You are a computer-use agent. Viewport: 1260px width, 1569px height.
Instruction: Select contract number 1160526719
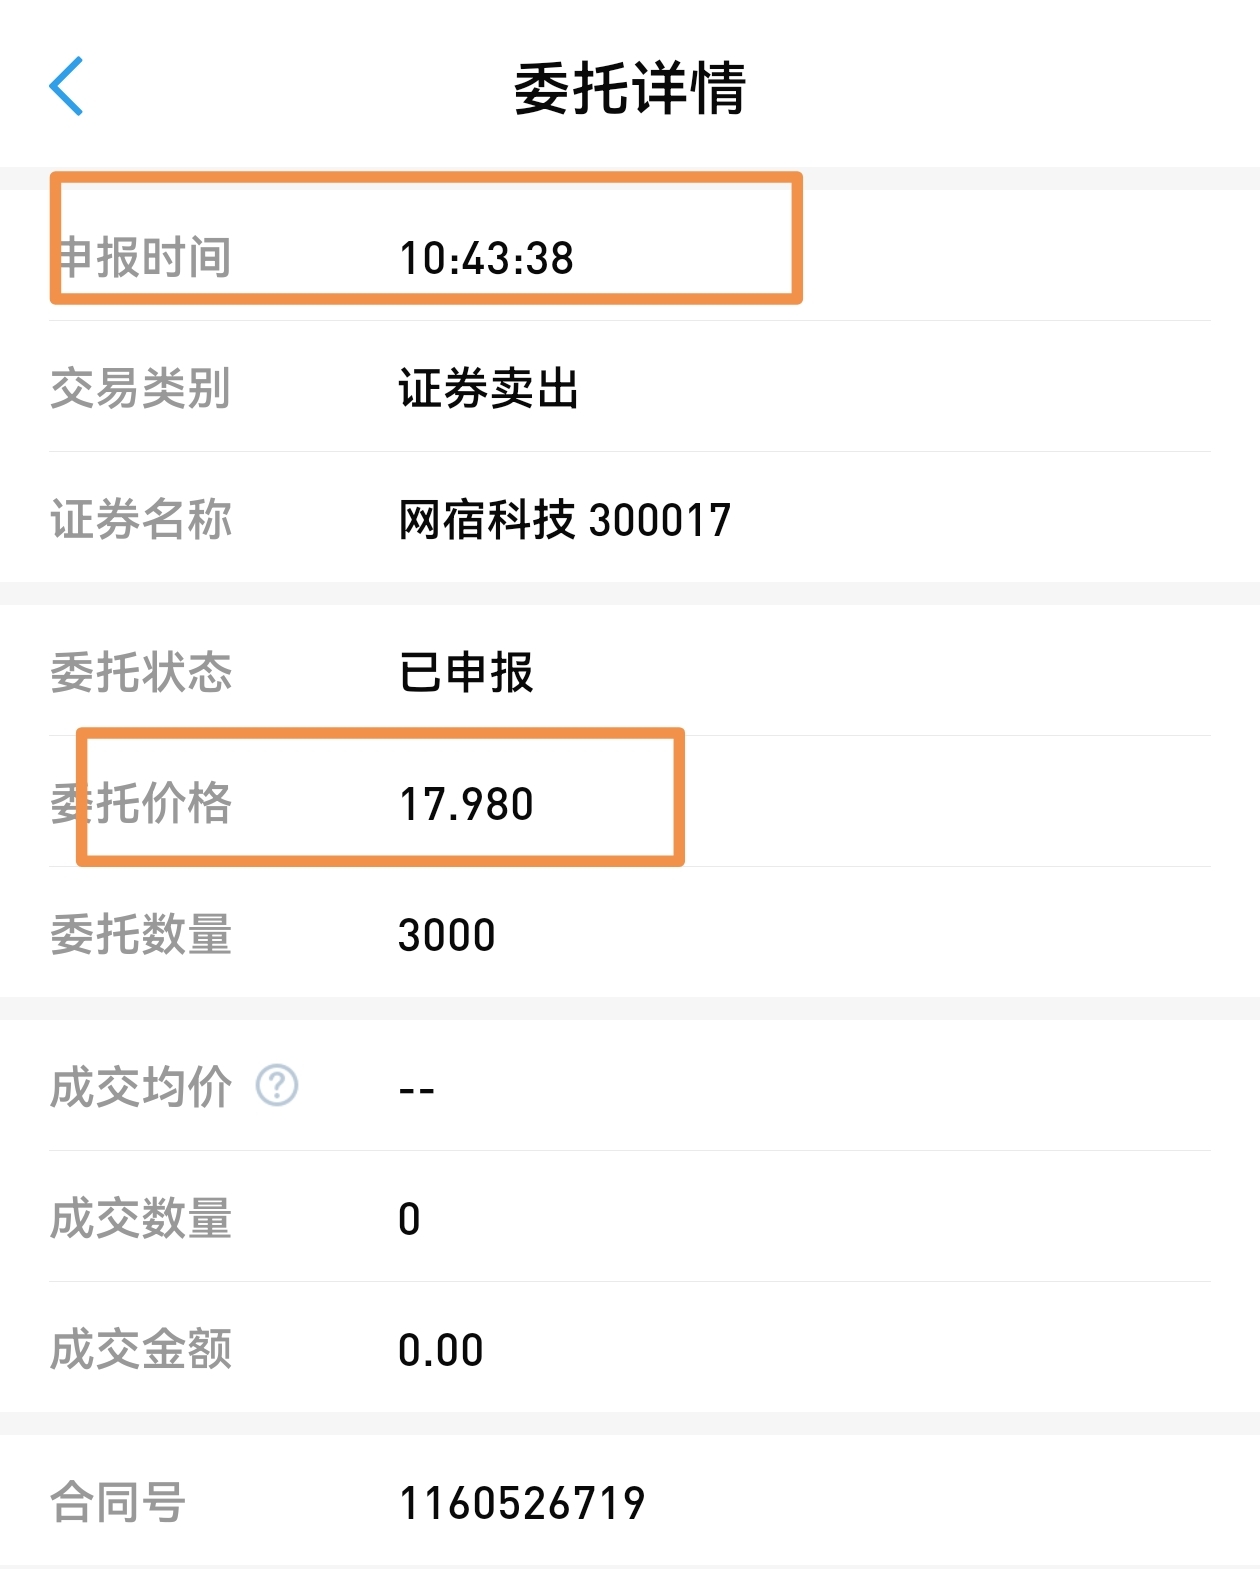click(x=521, y=1503)
